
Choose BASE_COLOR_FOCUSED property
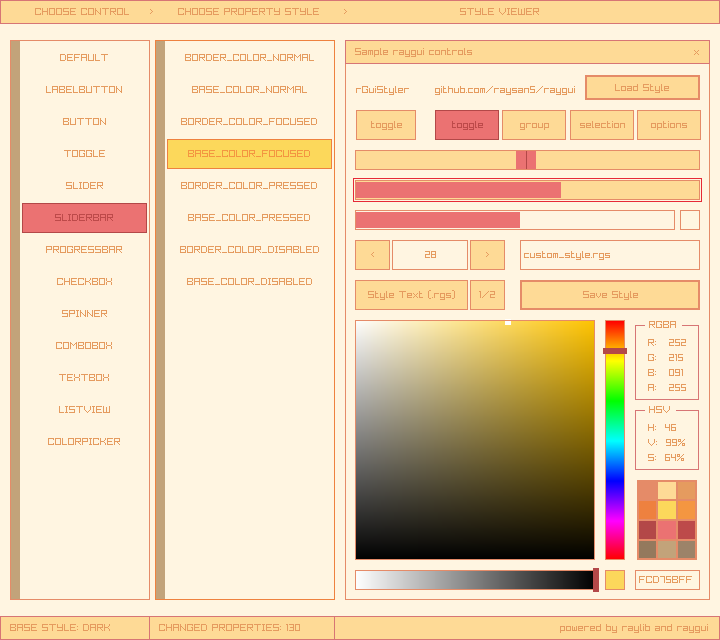click(x=249, y=154)
